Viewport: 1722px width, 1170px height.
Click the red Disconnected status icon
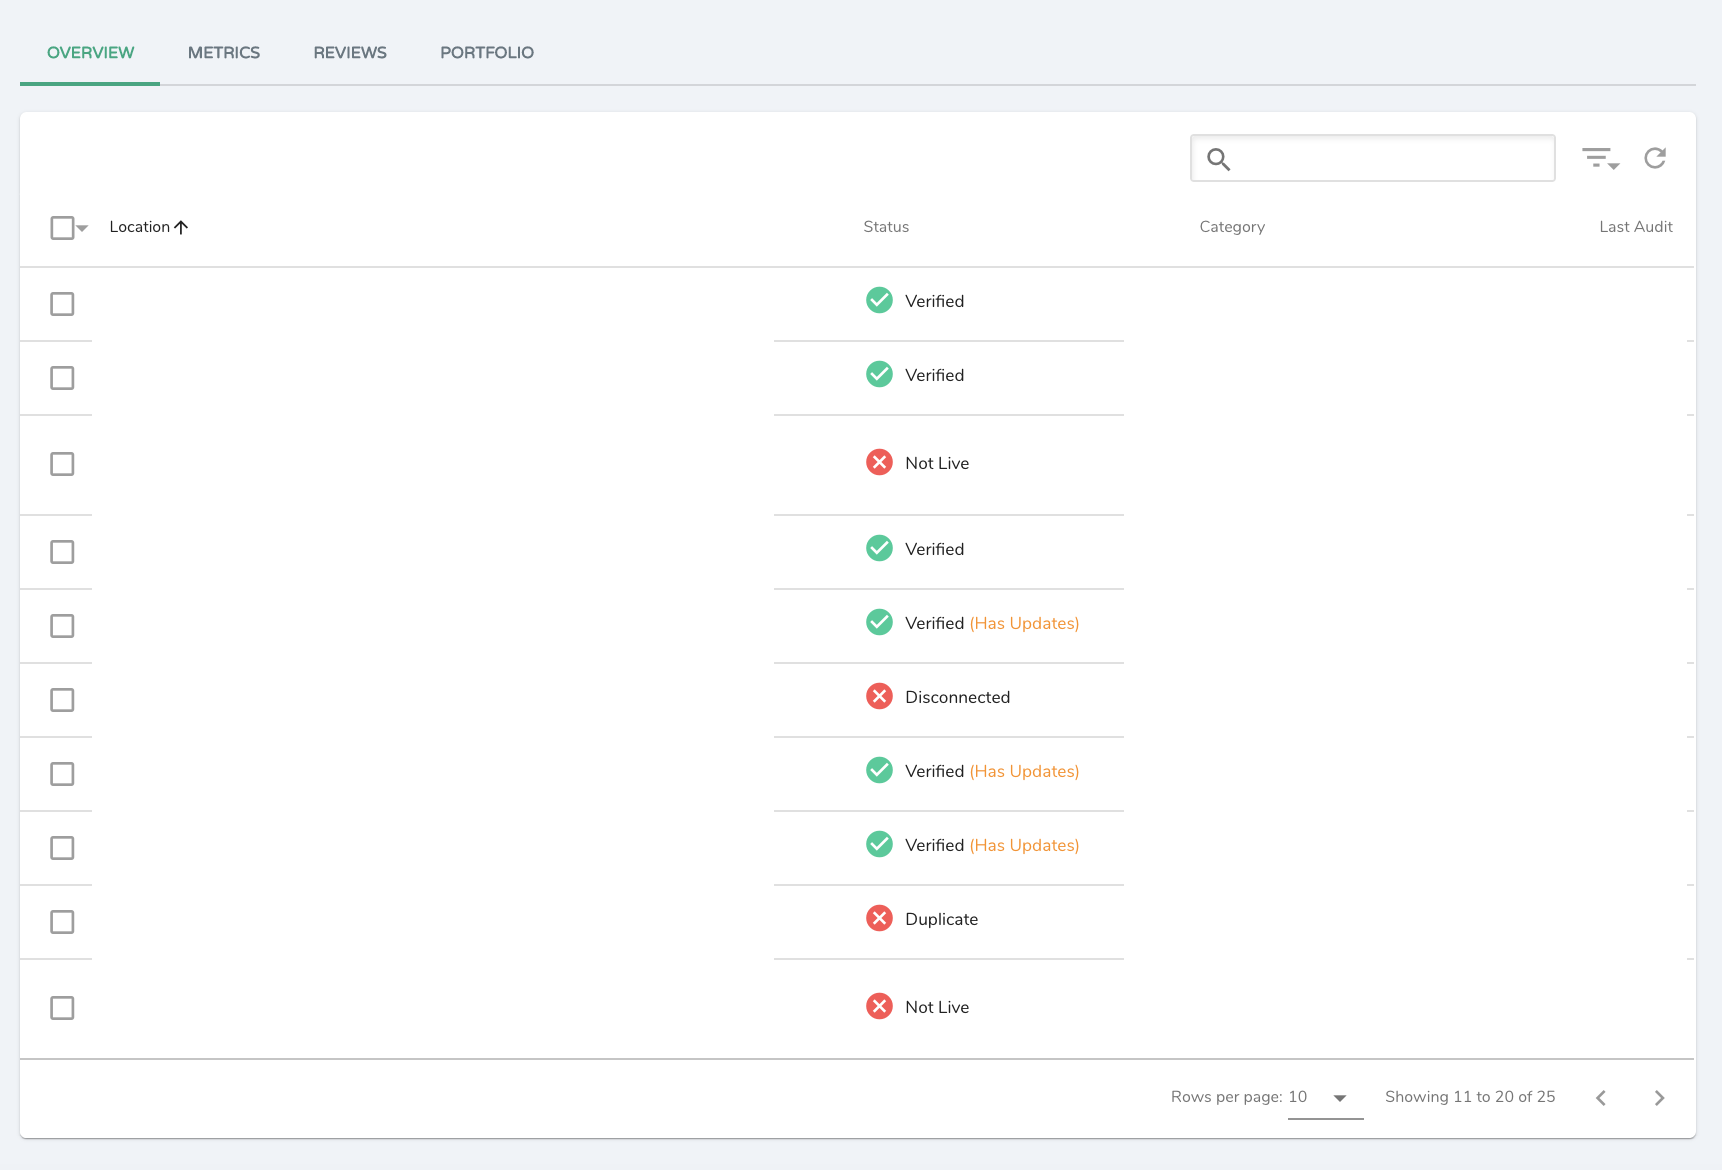click(x=879, y=696)
